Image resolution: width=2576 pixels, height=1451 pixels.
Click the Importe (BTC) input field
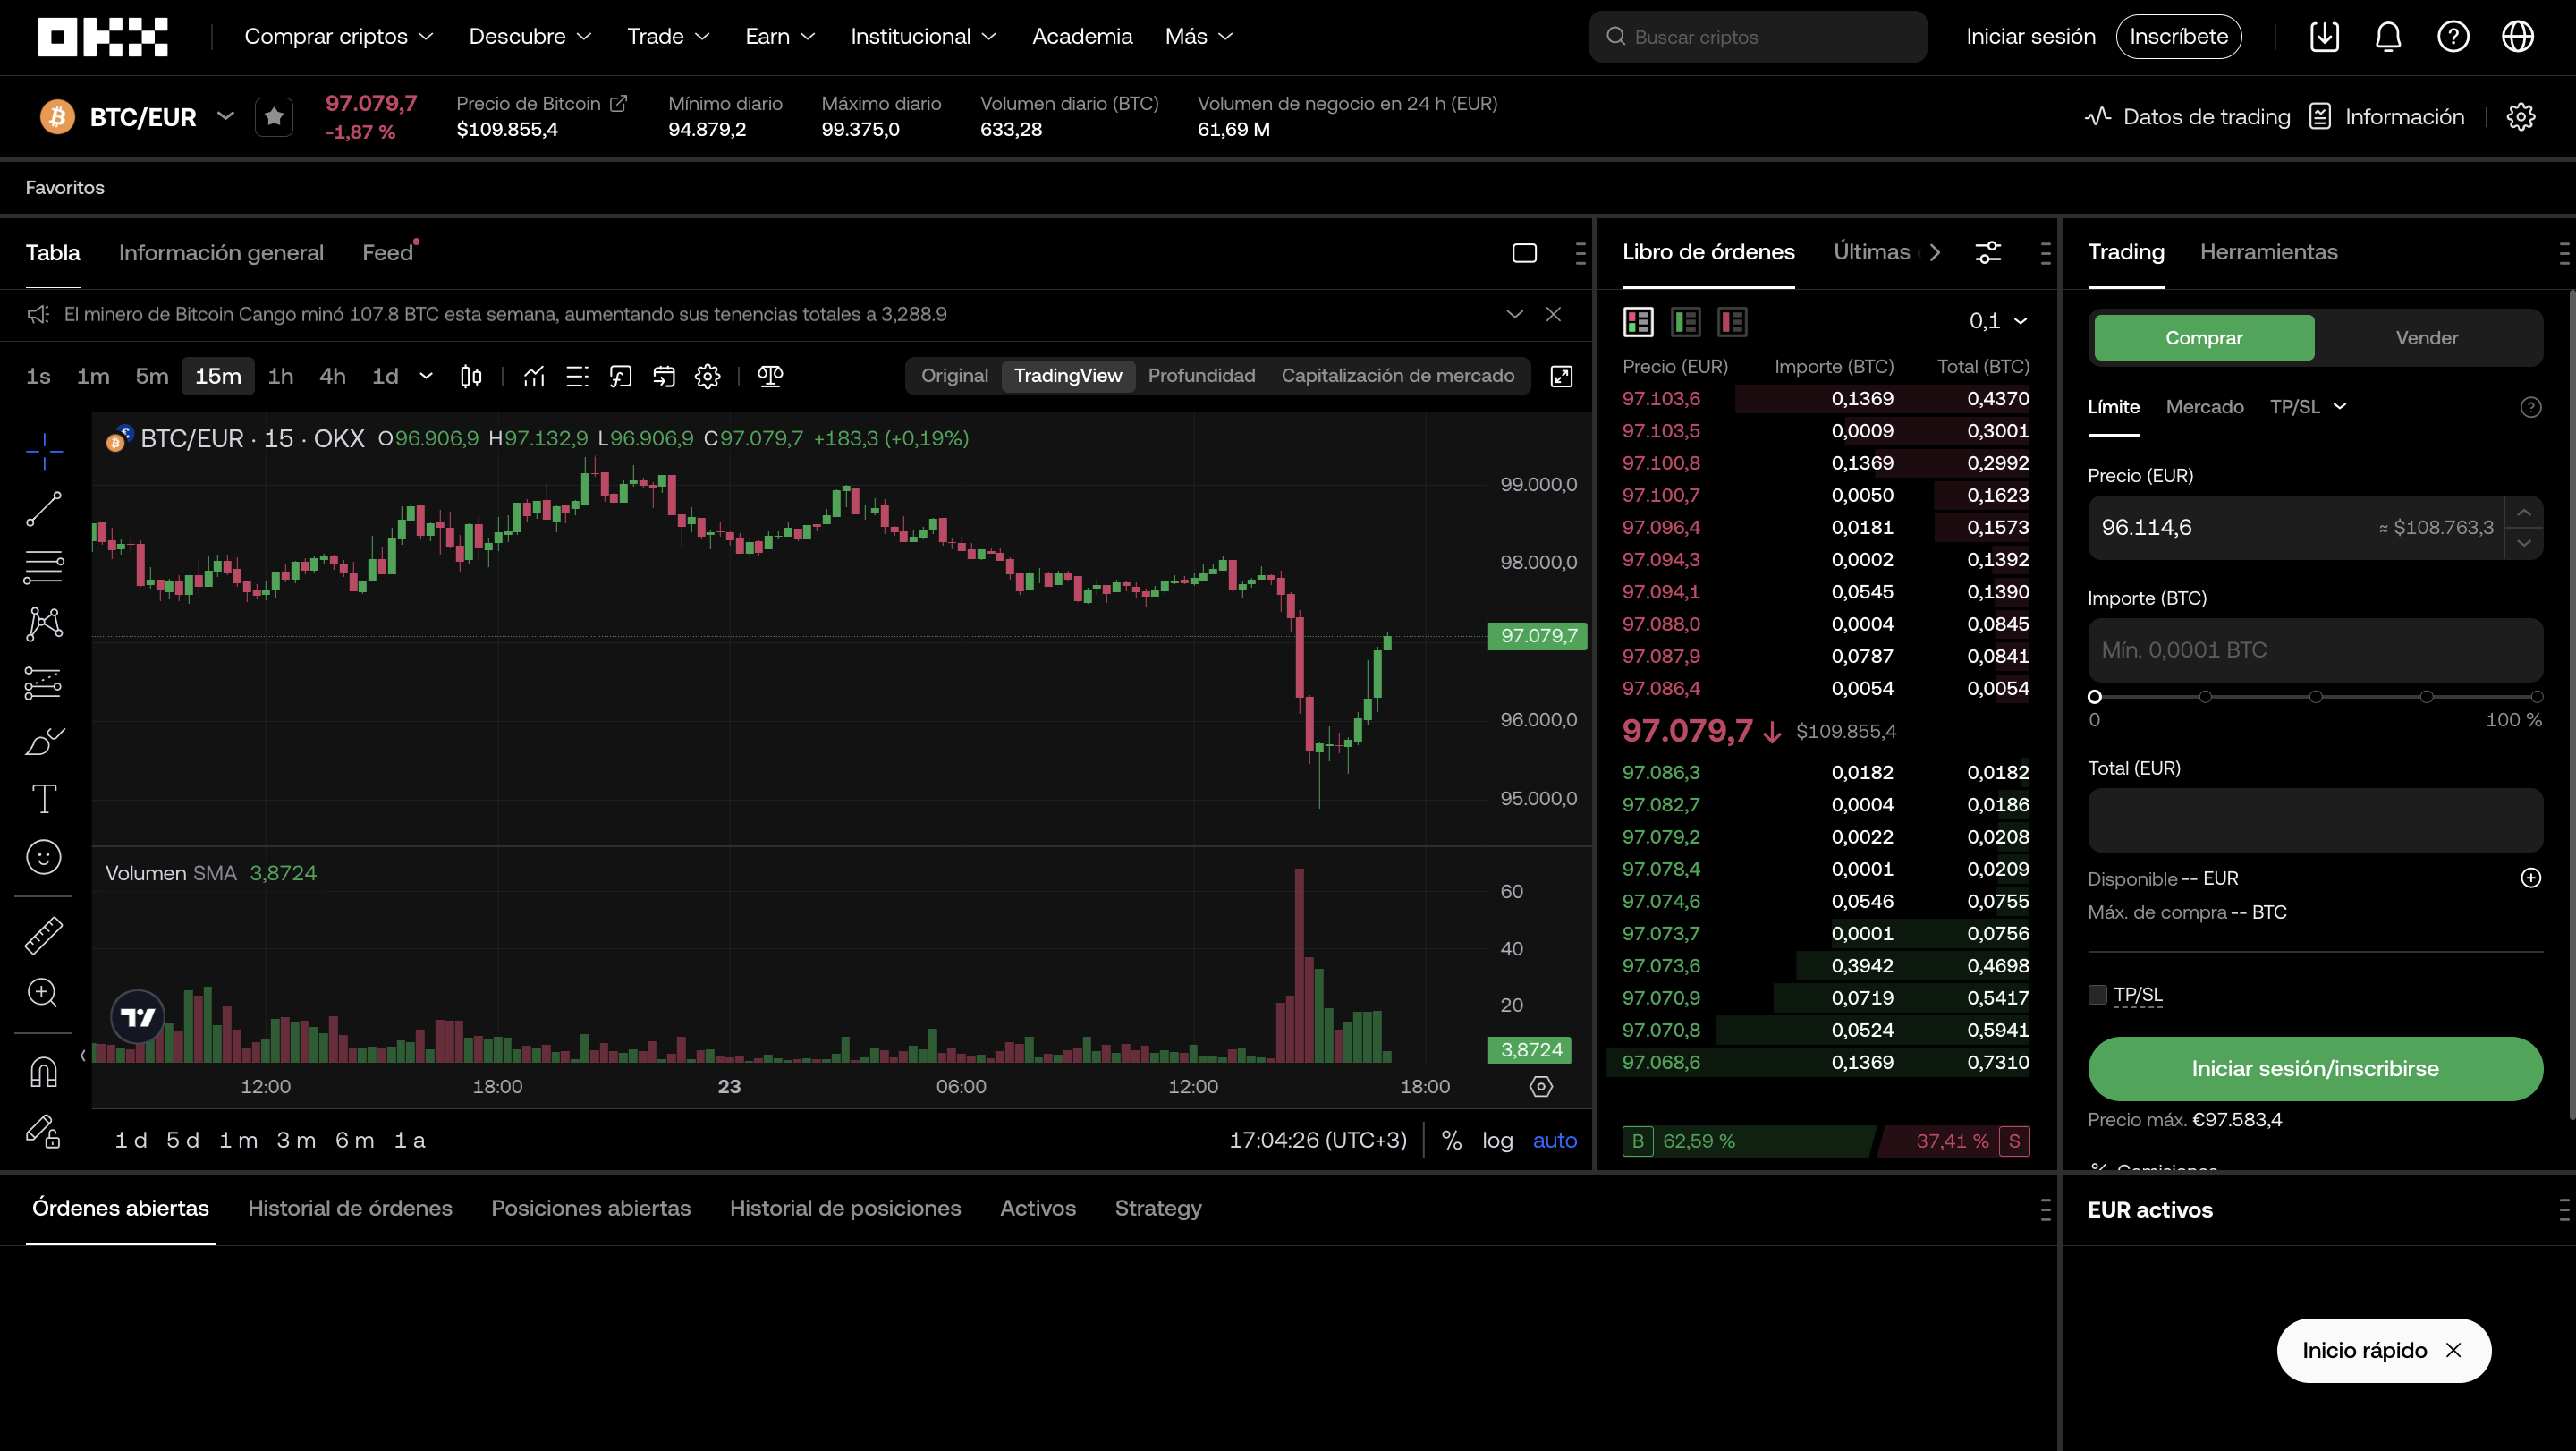click(2314, 650)
